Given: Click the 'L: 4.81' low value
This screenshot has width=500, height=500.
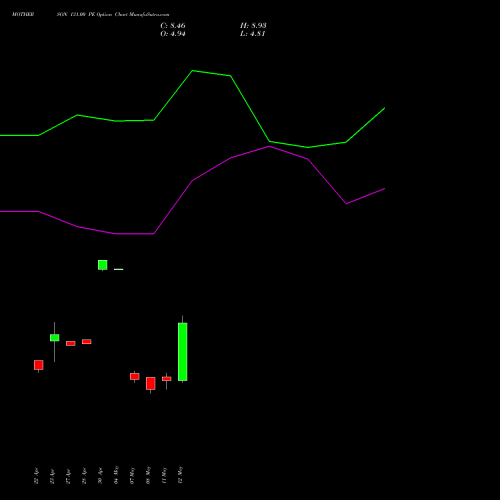Looking at the screenshot, I should (253, 34).
